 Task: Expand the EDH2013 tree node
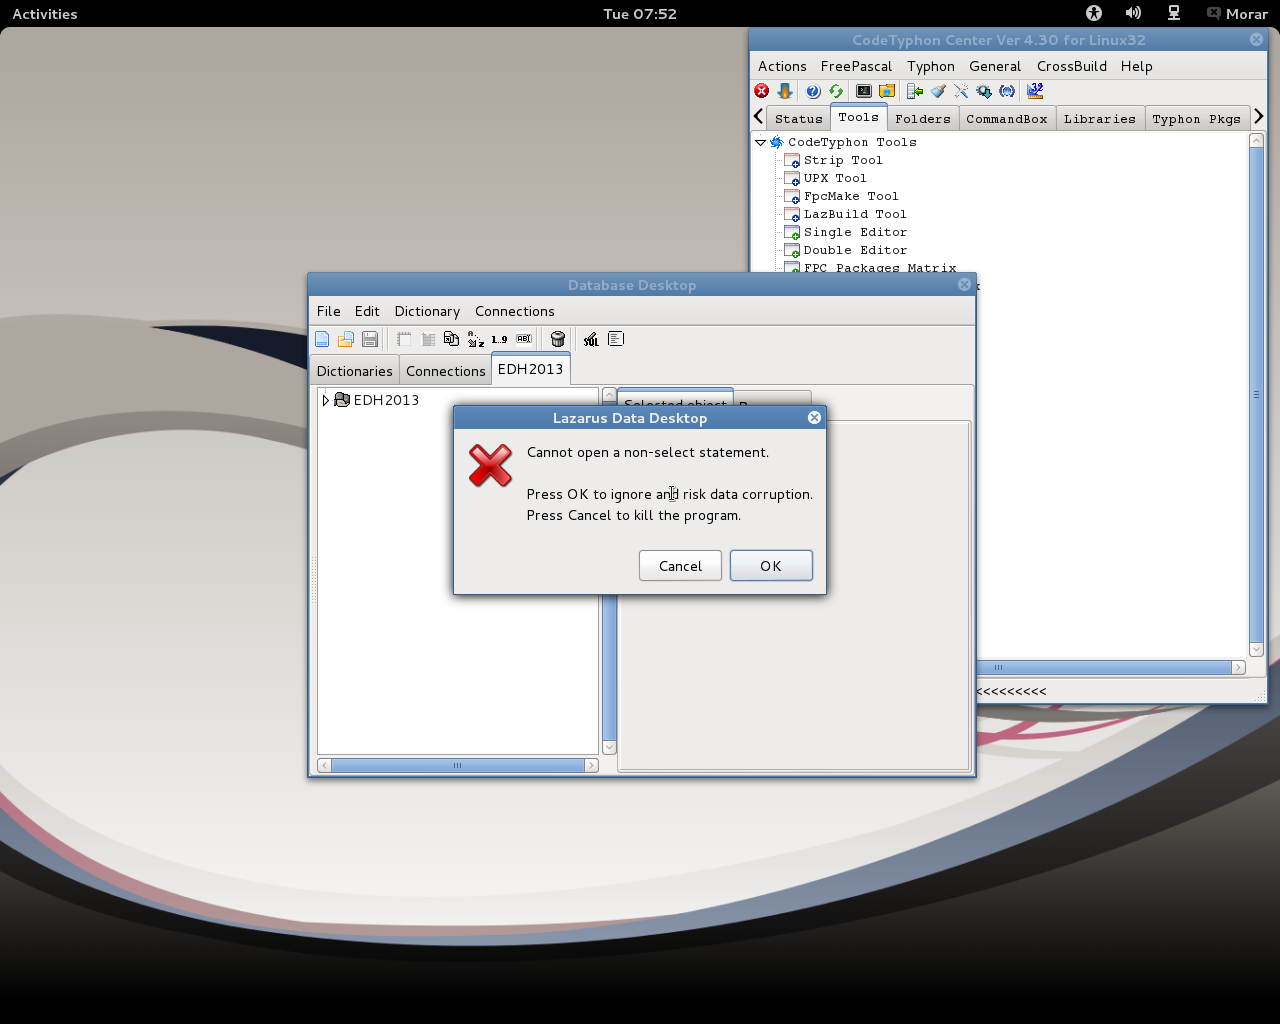[x=325, y=400]
